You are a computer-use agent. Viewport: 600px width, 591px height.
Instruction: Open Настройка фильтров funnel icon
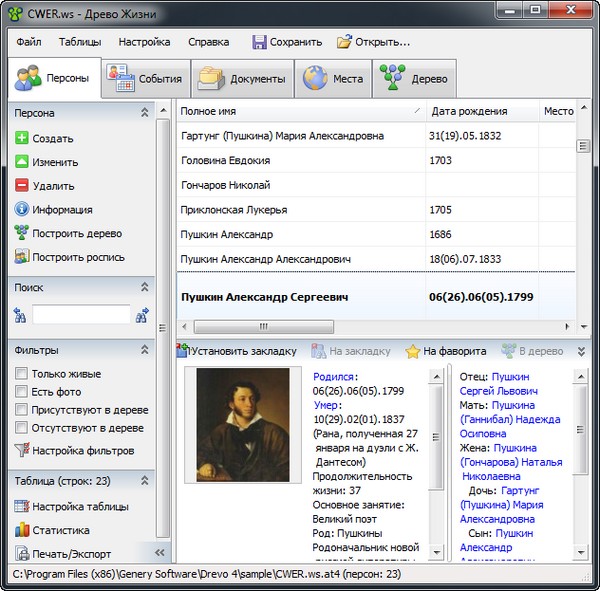coord(22,450)
